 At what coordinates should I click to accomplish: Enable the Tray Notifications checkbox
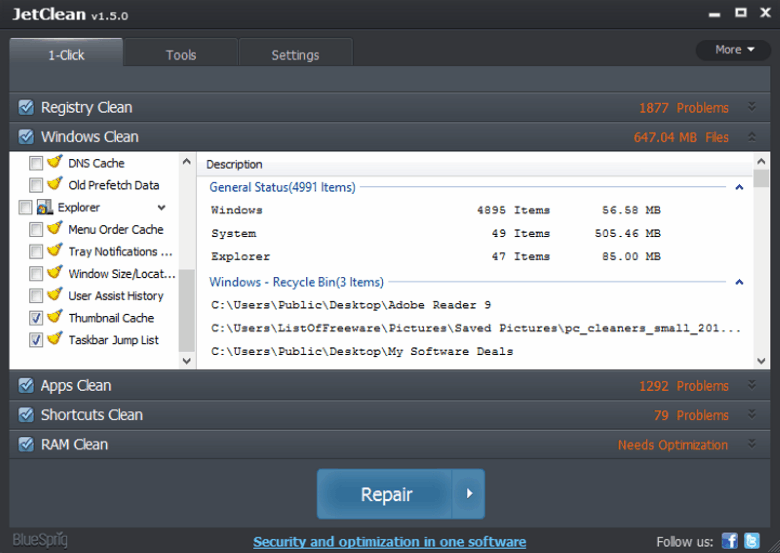click(36, 251)
